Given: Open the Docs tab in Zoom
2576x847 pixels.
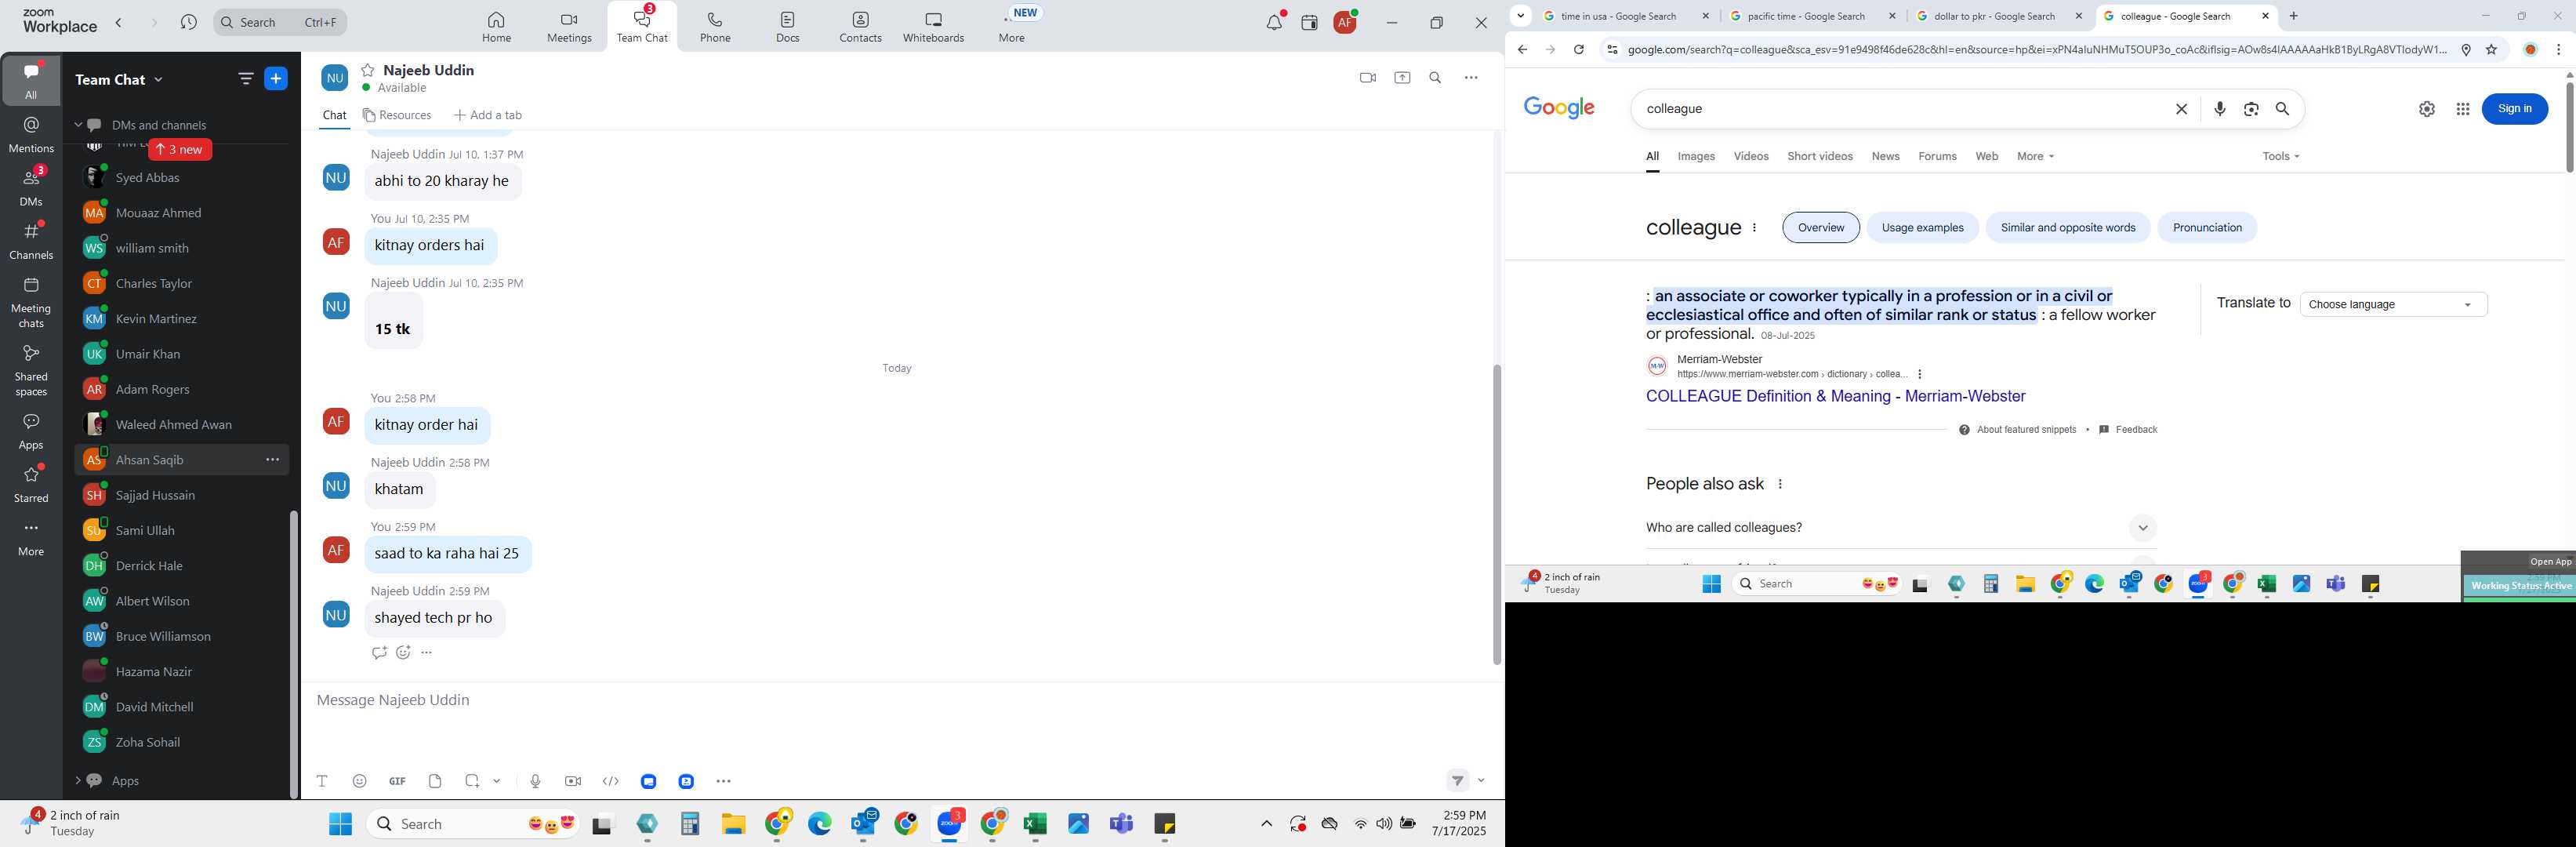Looking at the screenshot, I should coord(788,27).
